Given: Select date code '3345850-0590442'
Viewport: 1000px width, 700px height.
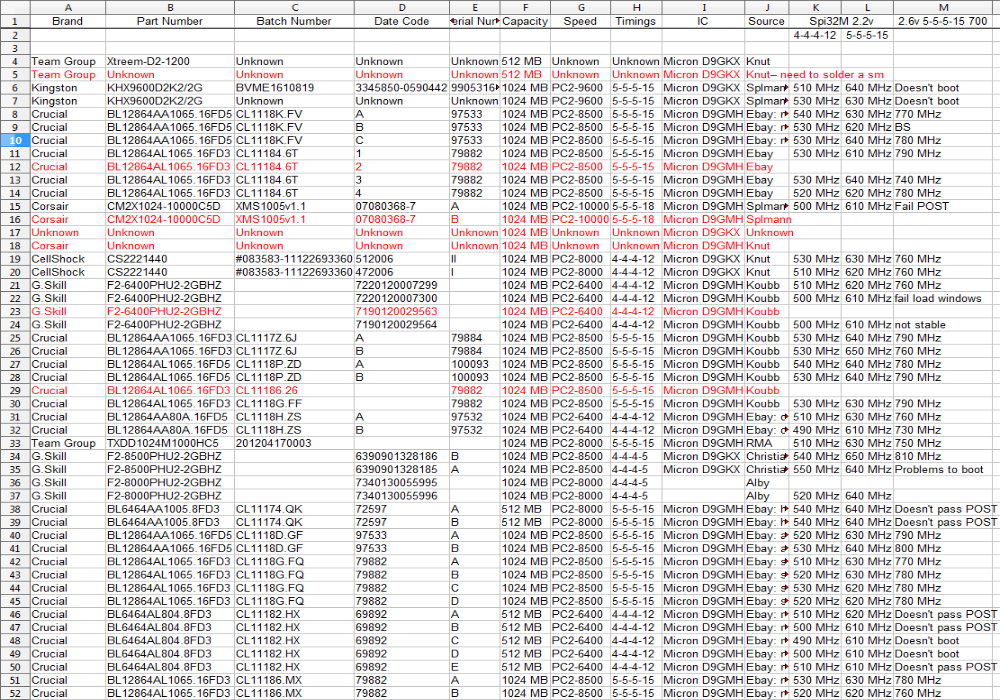Looking at the screenshot, I should [x=402, y=87].
